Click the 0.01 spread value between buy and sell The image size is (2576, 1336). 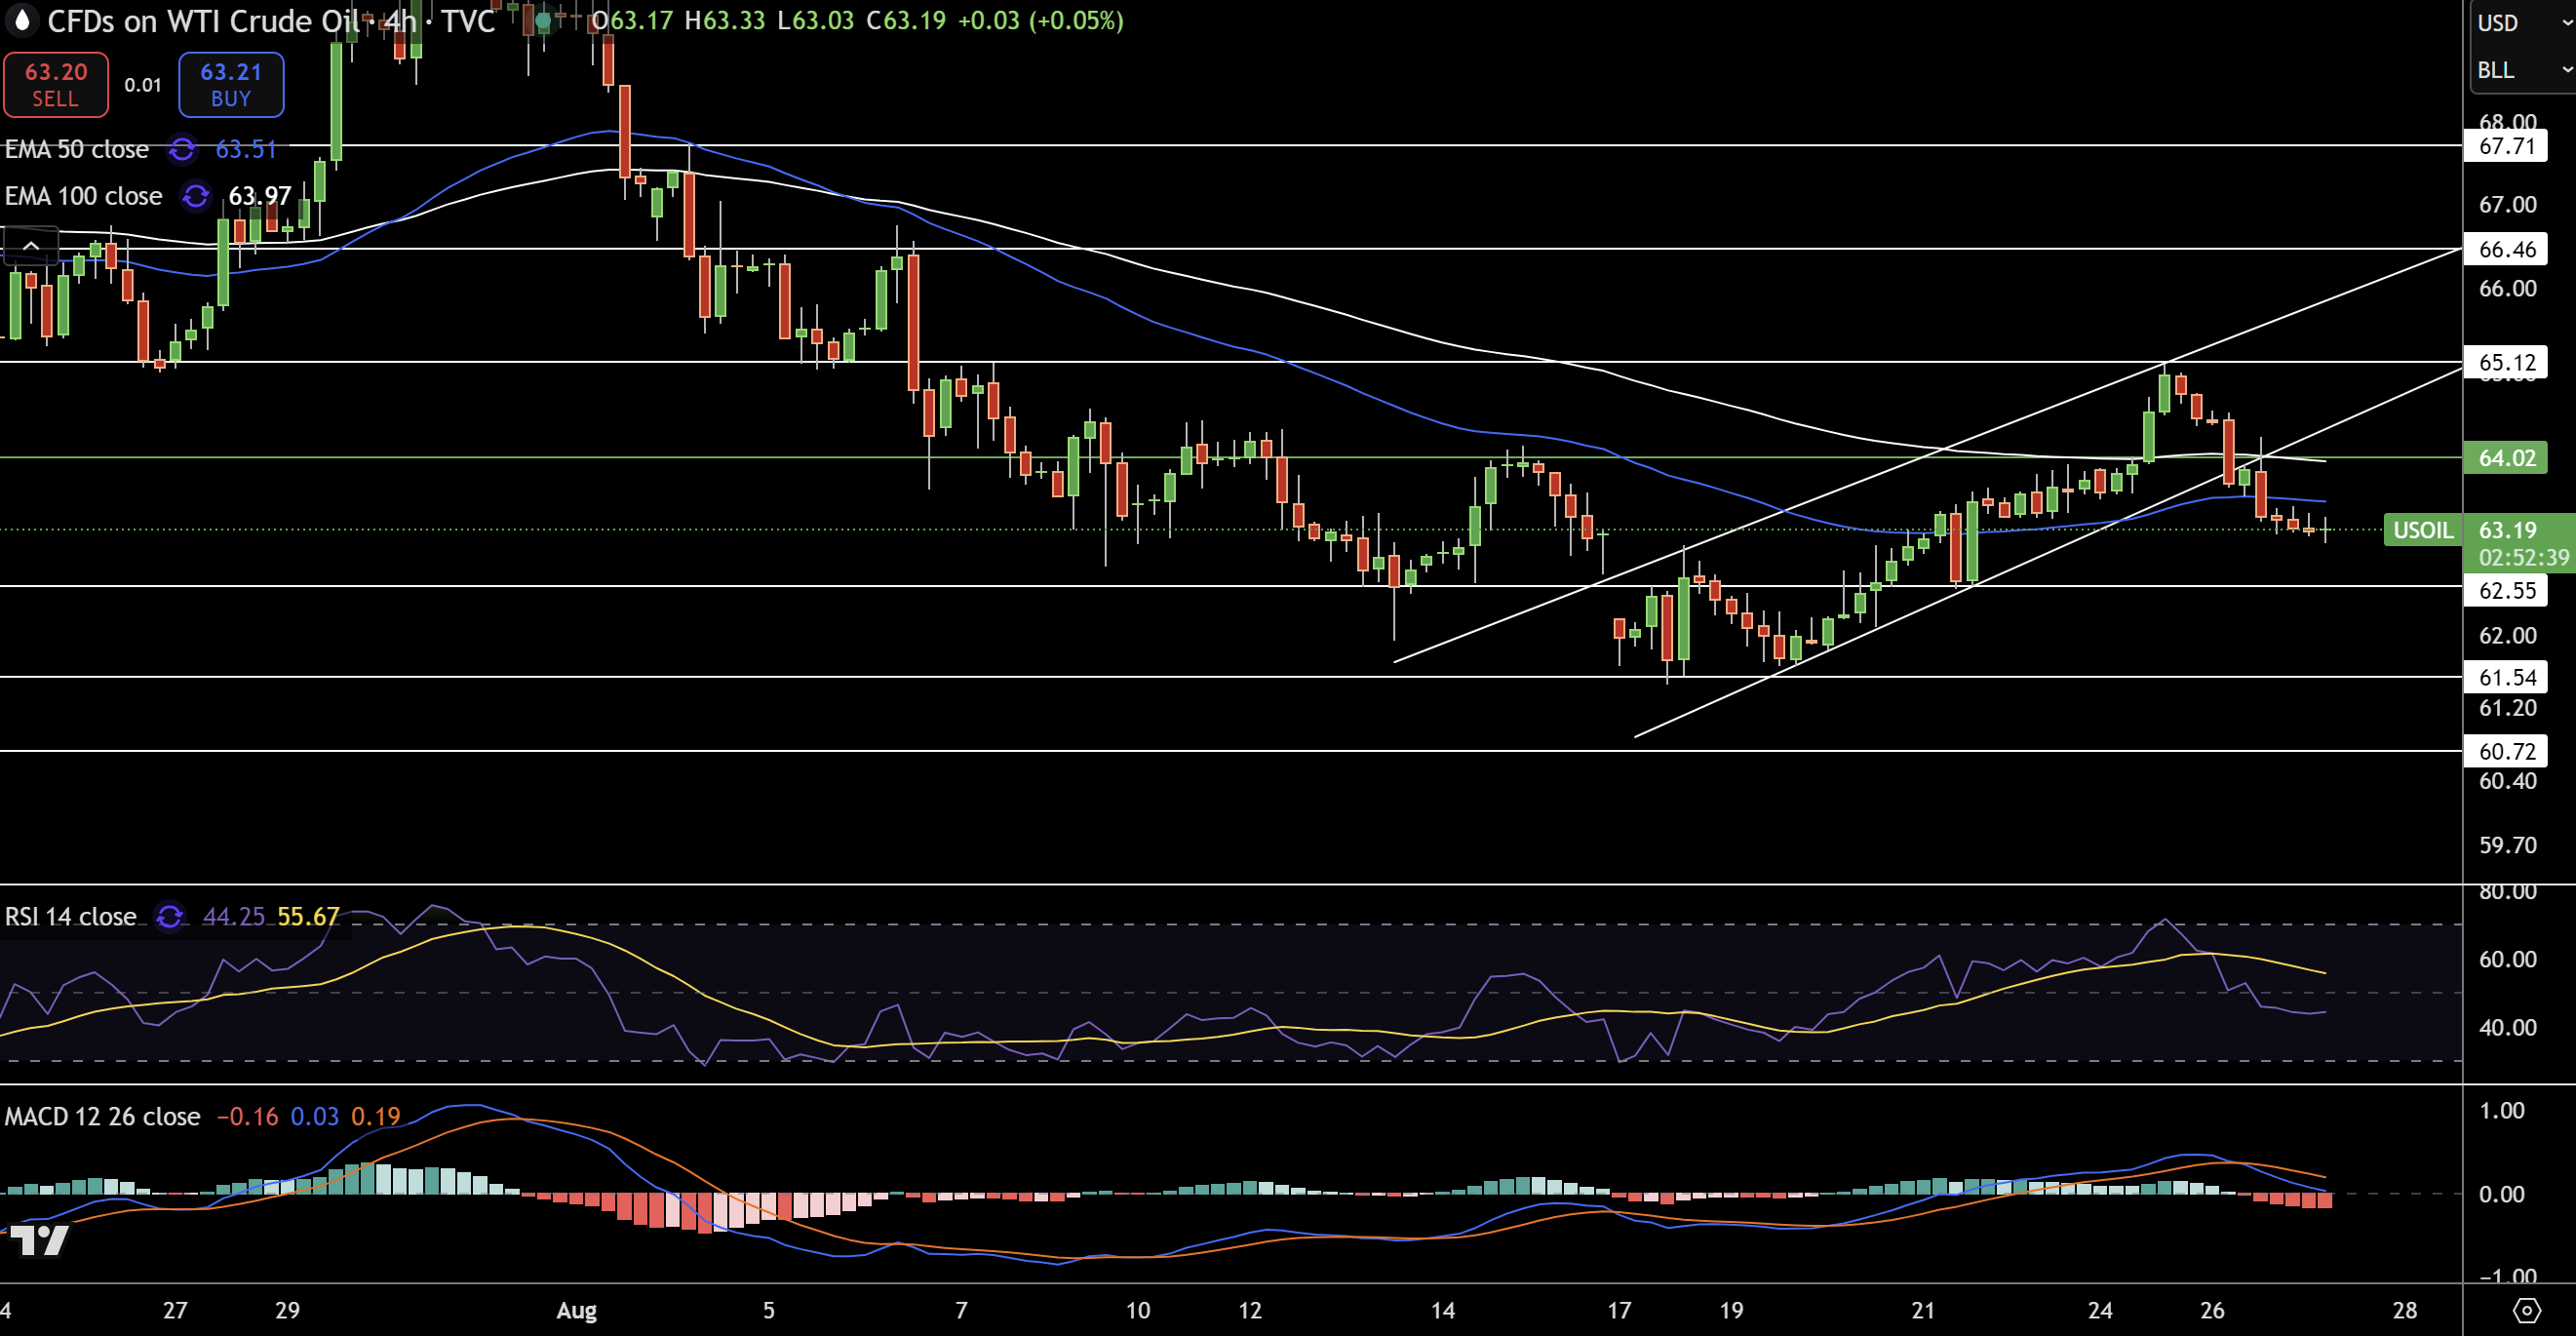click(x=141, y=85)
